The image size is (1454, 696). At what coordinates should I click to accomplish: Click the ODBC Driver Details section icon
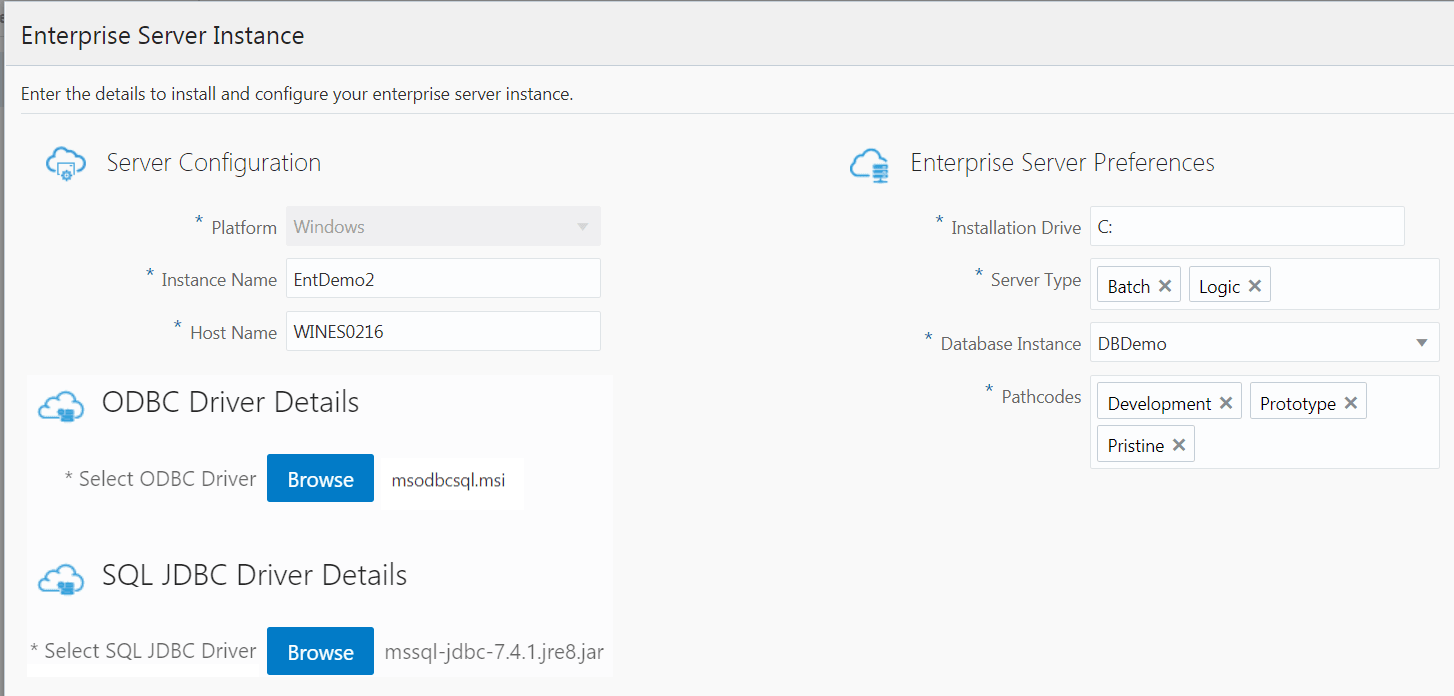pyautogui.click(x=60, y=406)
